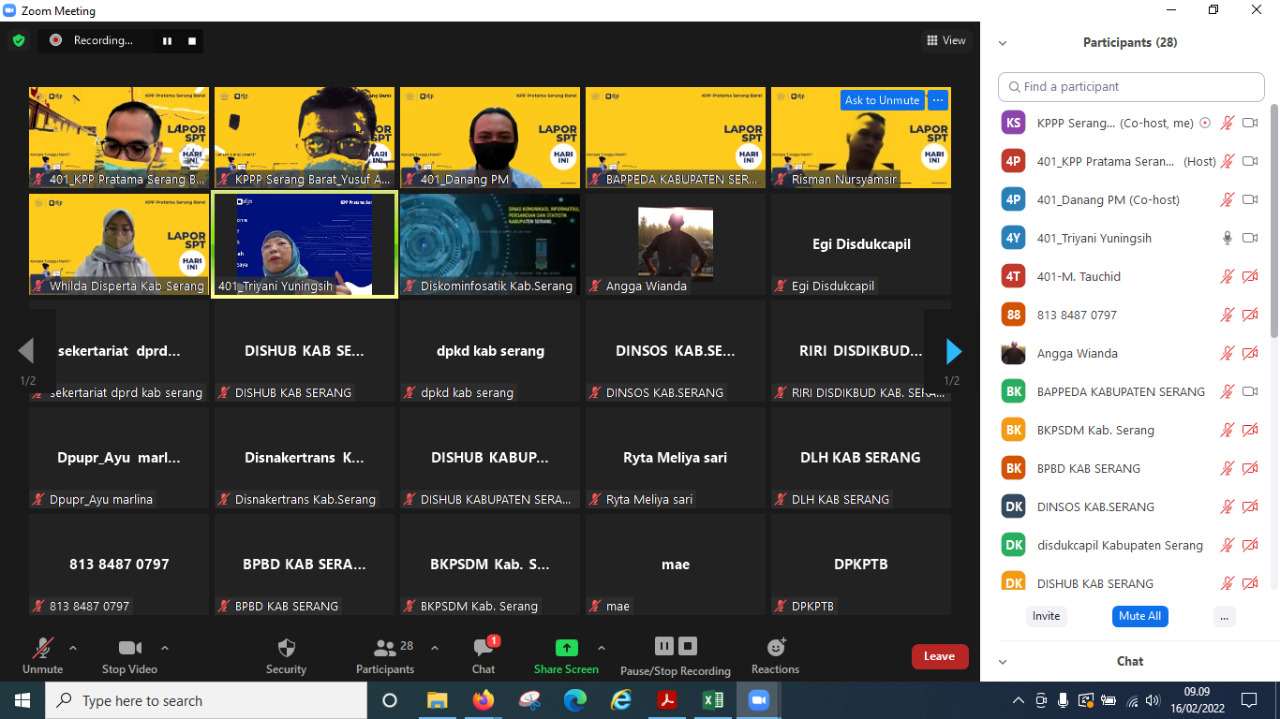Click the green encryption shield icon
This screenshot has height=719, width=1280.
coord(18,41)
